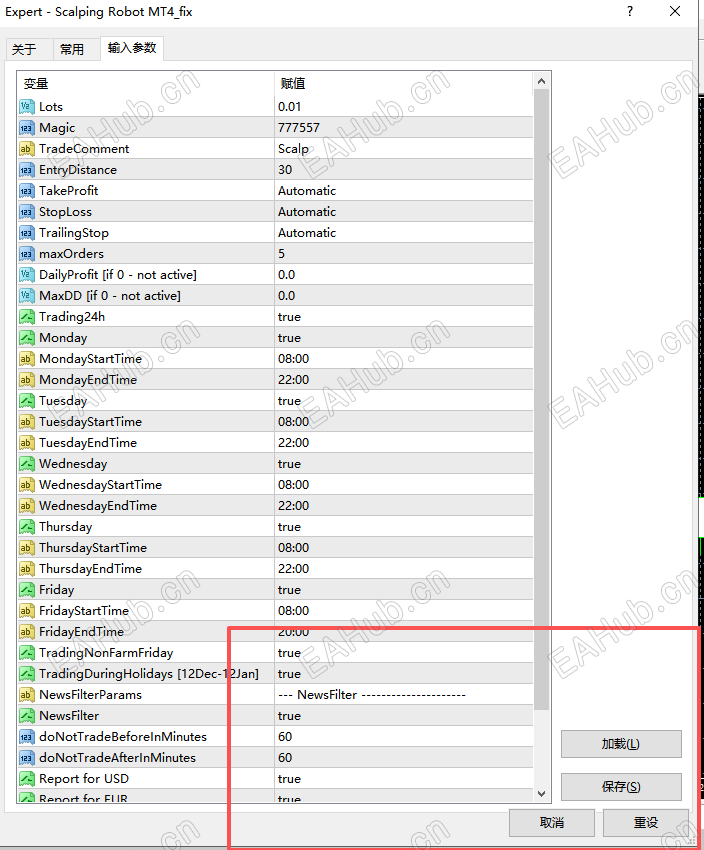
Task: Click the doNotTradeBeforeInMinutes integer icon
Action: point(27,737)
